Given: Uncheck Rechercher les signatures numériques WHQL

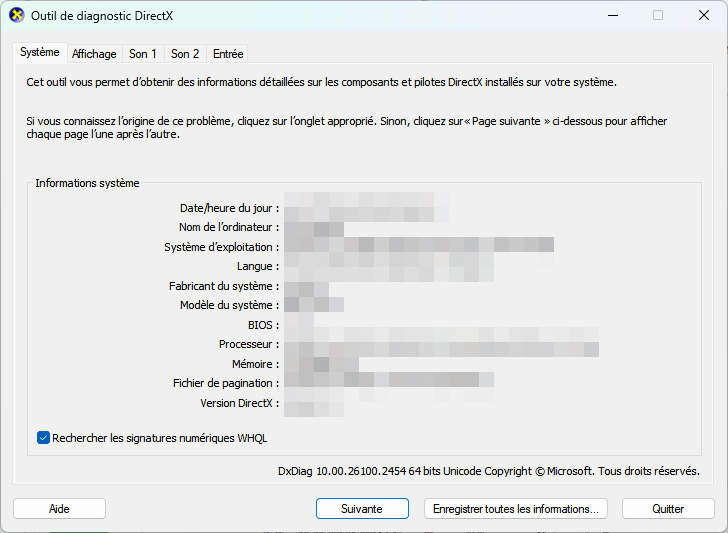Looking at the screenshot, I should [43, 438].
